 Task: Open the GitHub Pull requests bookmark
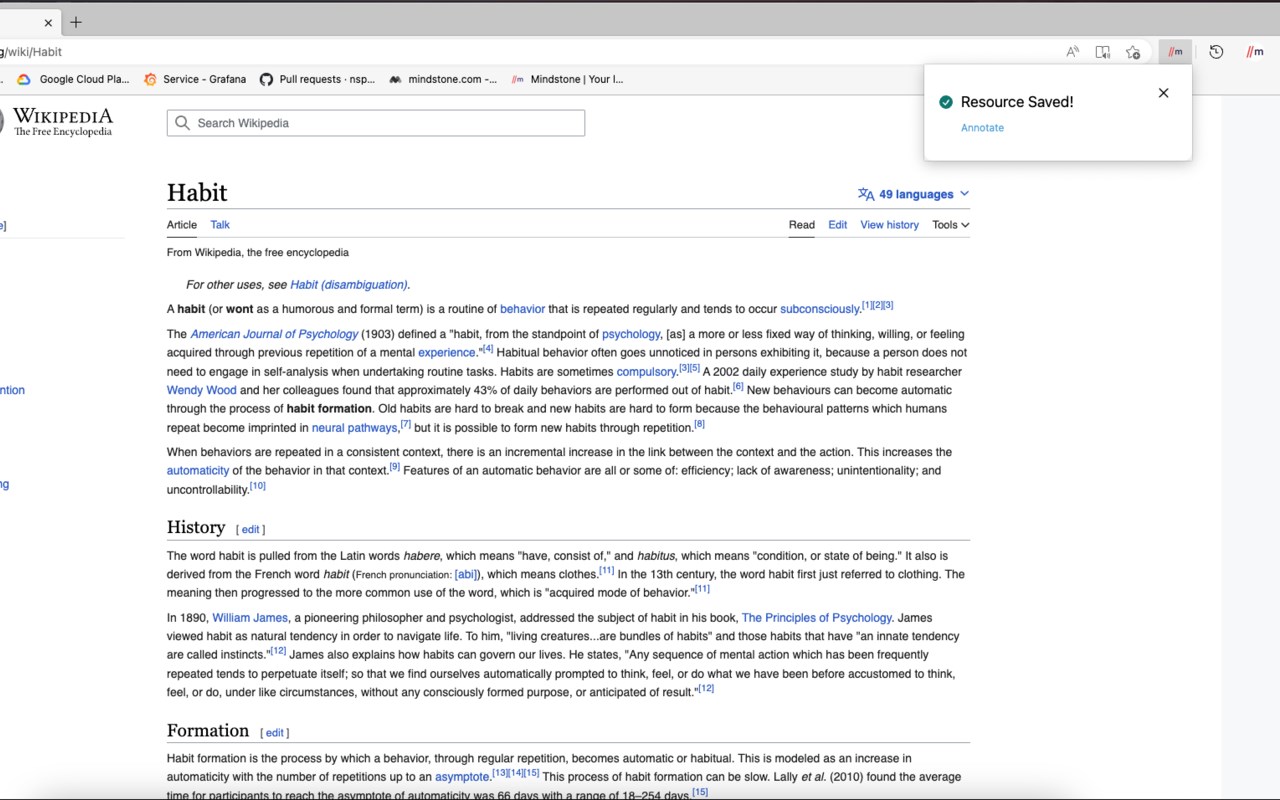tap(317, 79)
